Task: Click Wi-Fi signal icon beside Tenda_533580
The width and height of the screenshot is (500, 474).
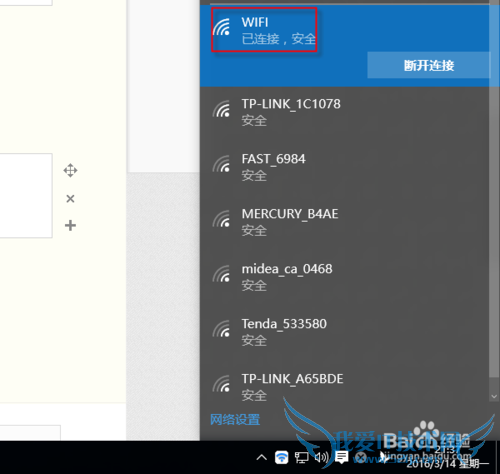Action: [221, 329]
